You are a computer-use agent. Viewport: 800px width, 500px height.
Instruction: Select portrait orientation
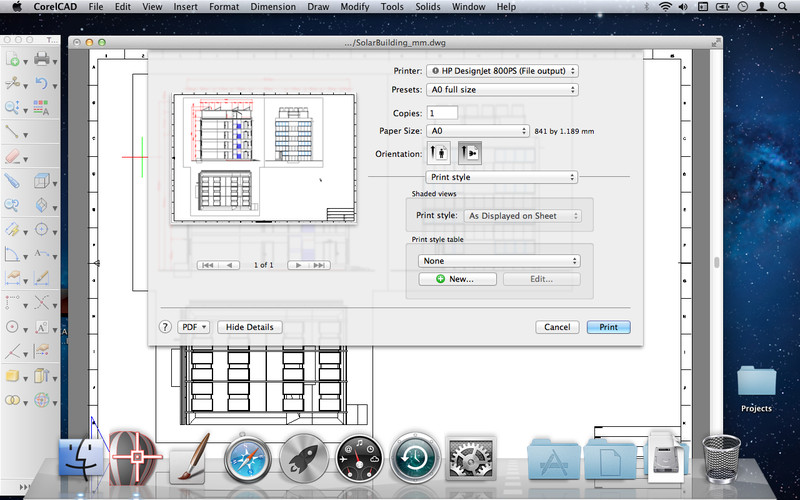438,153
